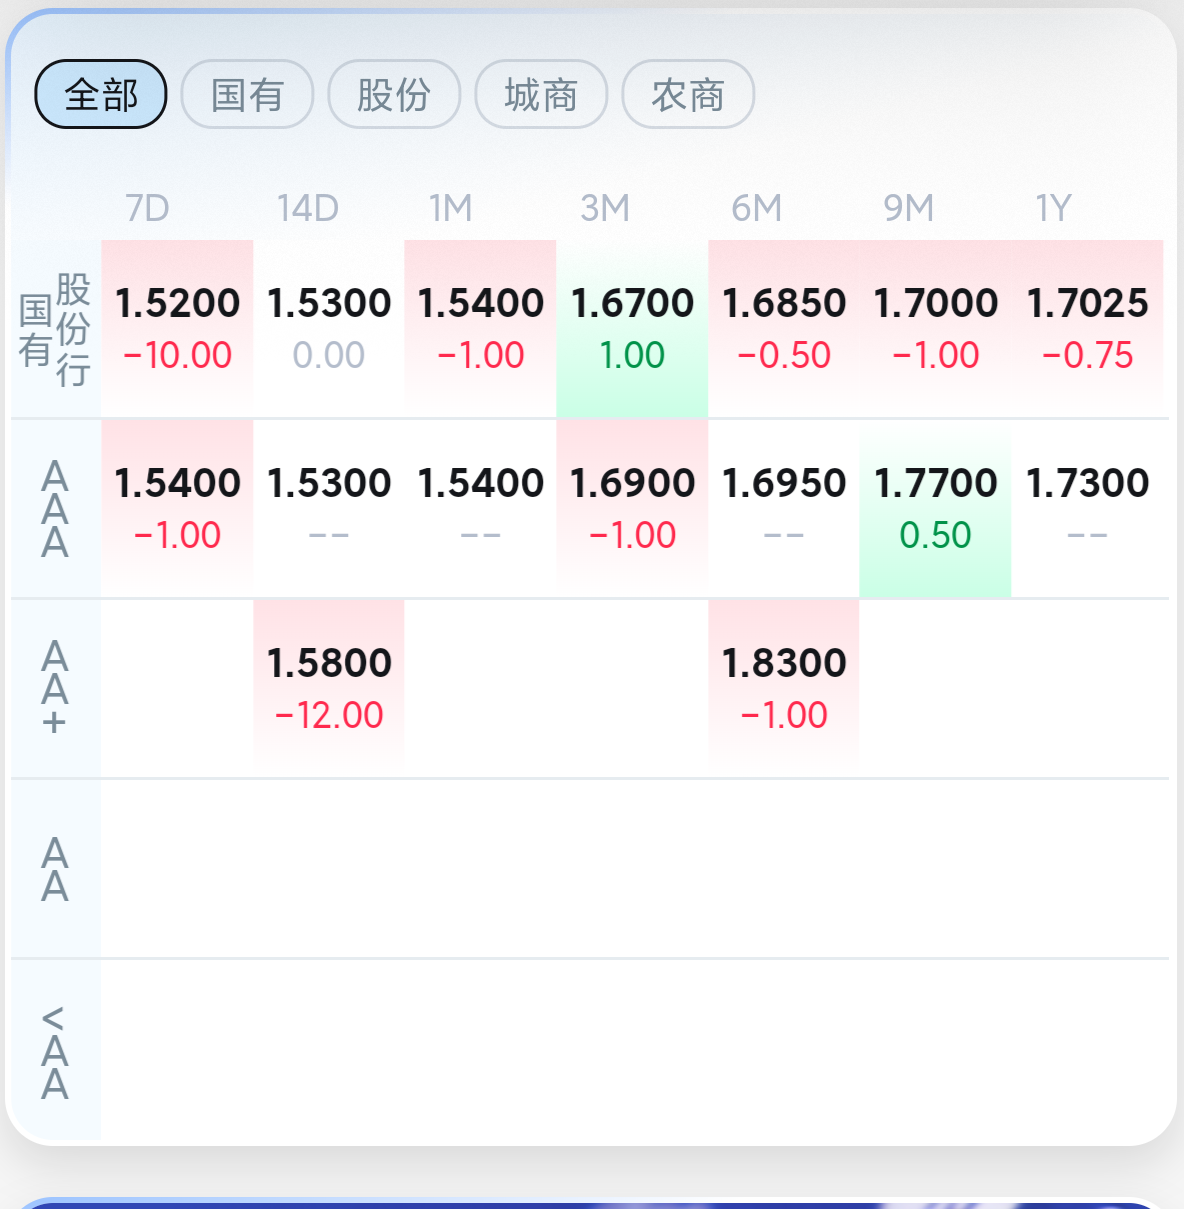Open the AAA 3M cell 1.6900

(632, 509)
